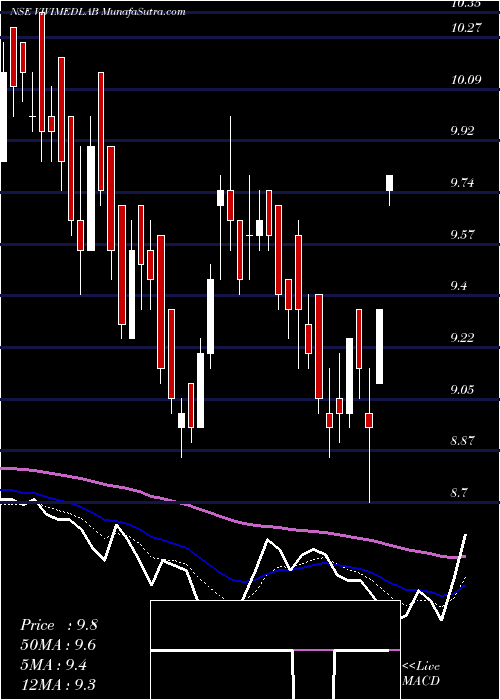The image size is (500, 700).
Task: Click the latest white candle near 9.74
Action: (390, 183)
